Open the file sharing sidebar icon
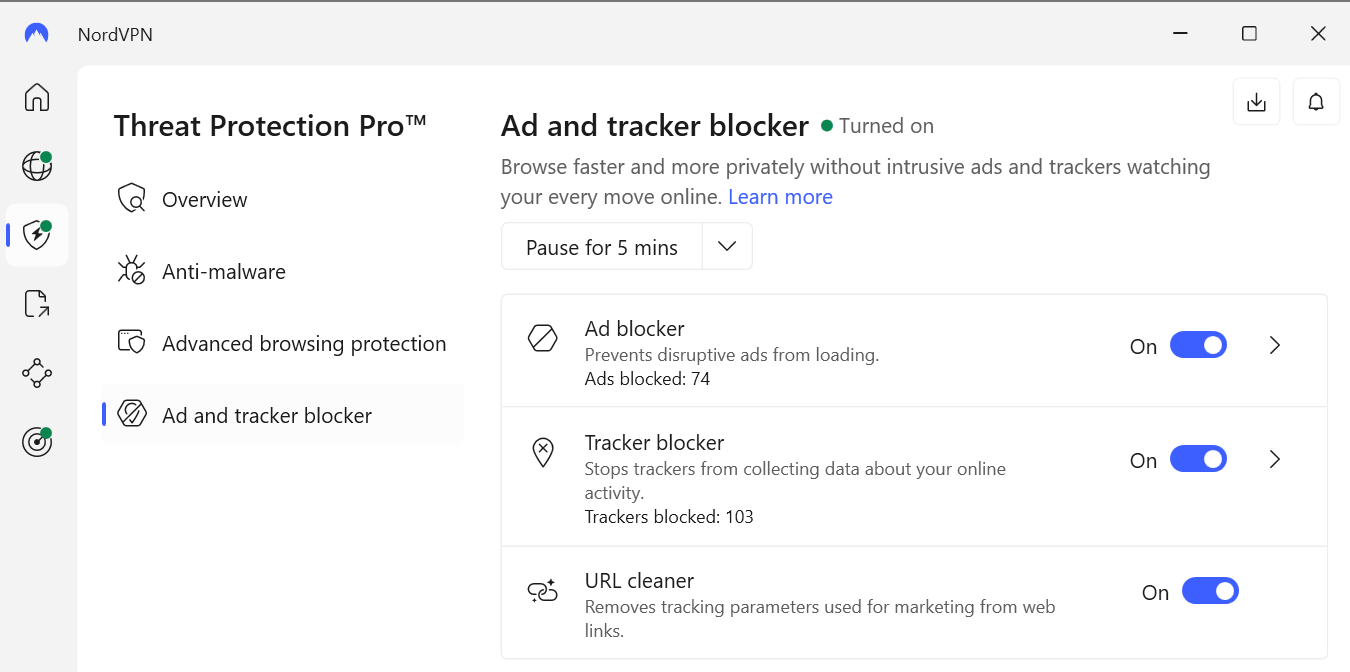 [36, 303]
